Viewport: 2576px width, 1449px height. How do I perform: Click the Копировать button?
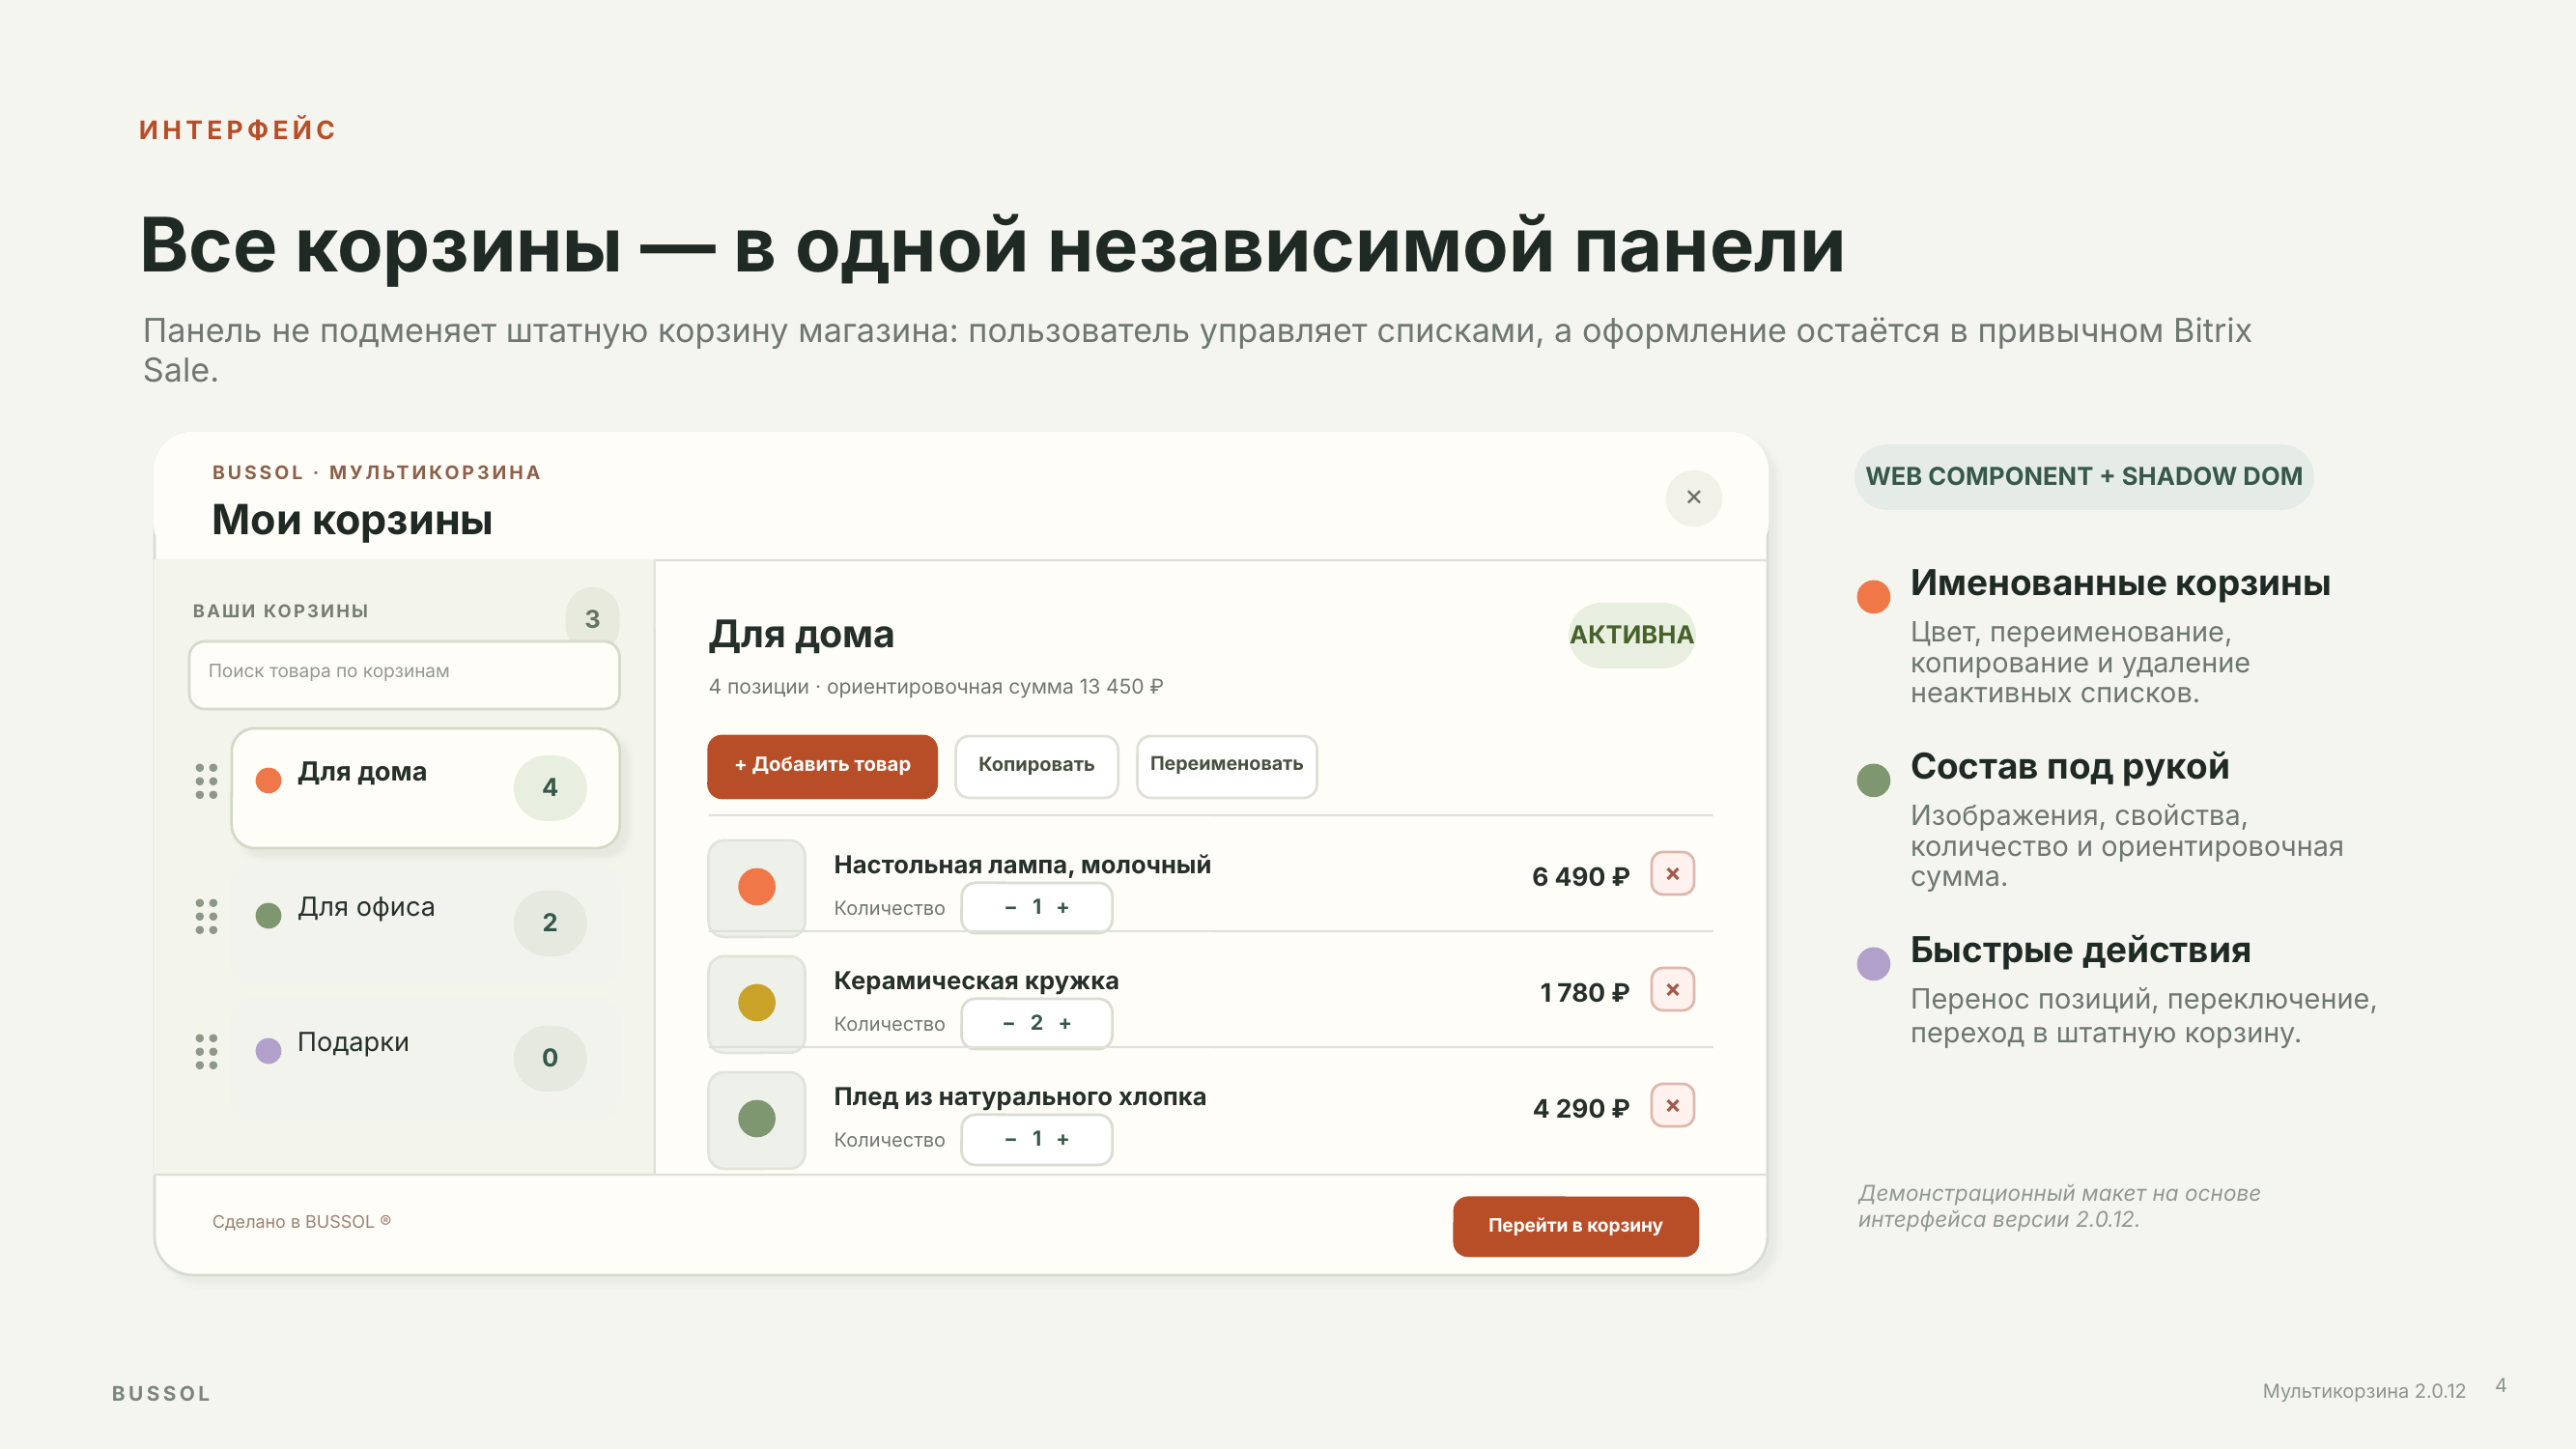1036,766
